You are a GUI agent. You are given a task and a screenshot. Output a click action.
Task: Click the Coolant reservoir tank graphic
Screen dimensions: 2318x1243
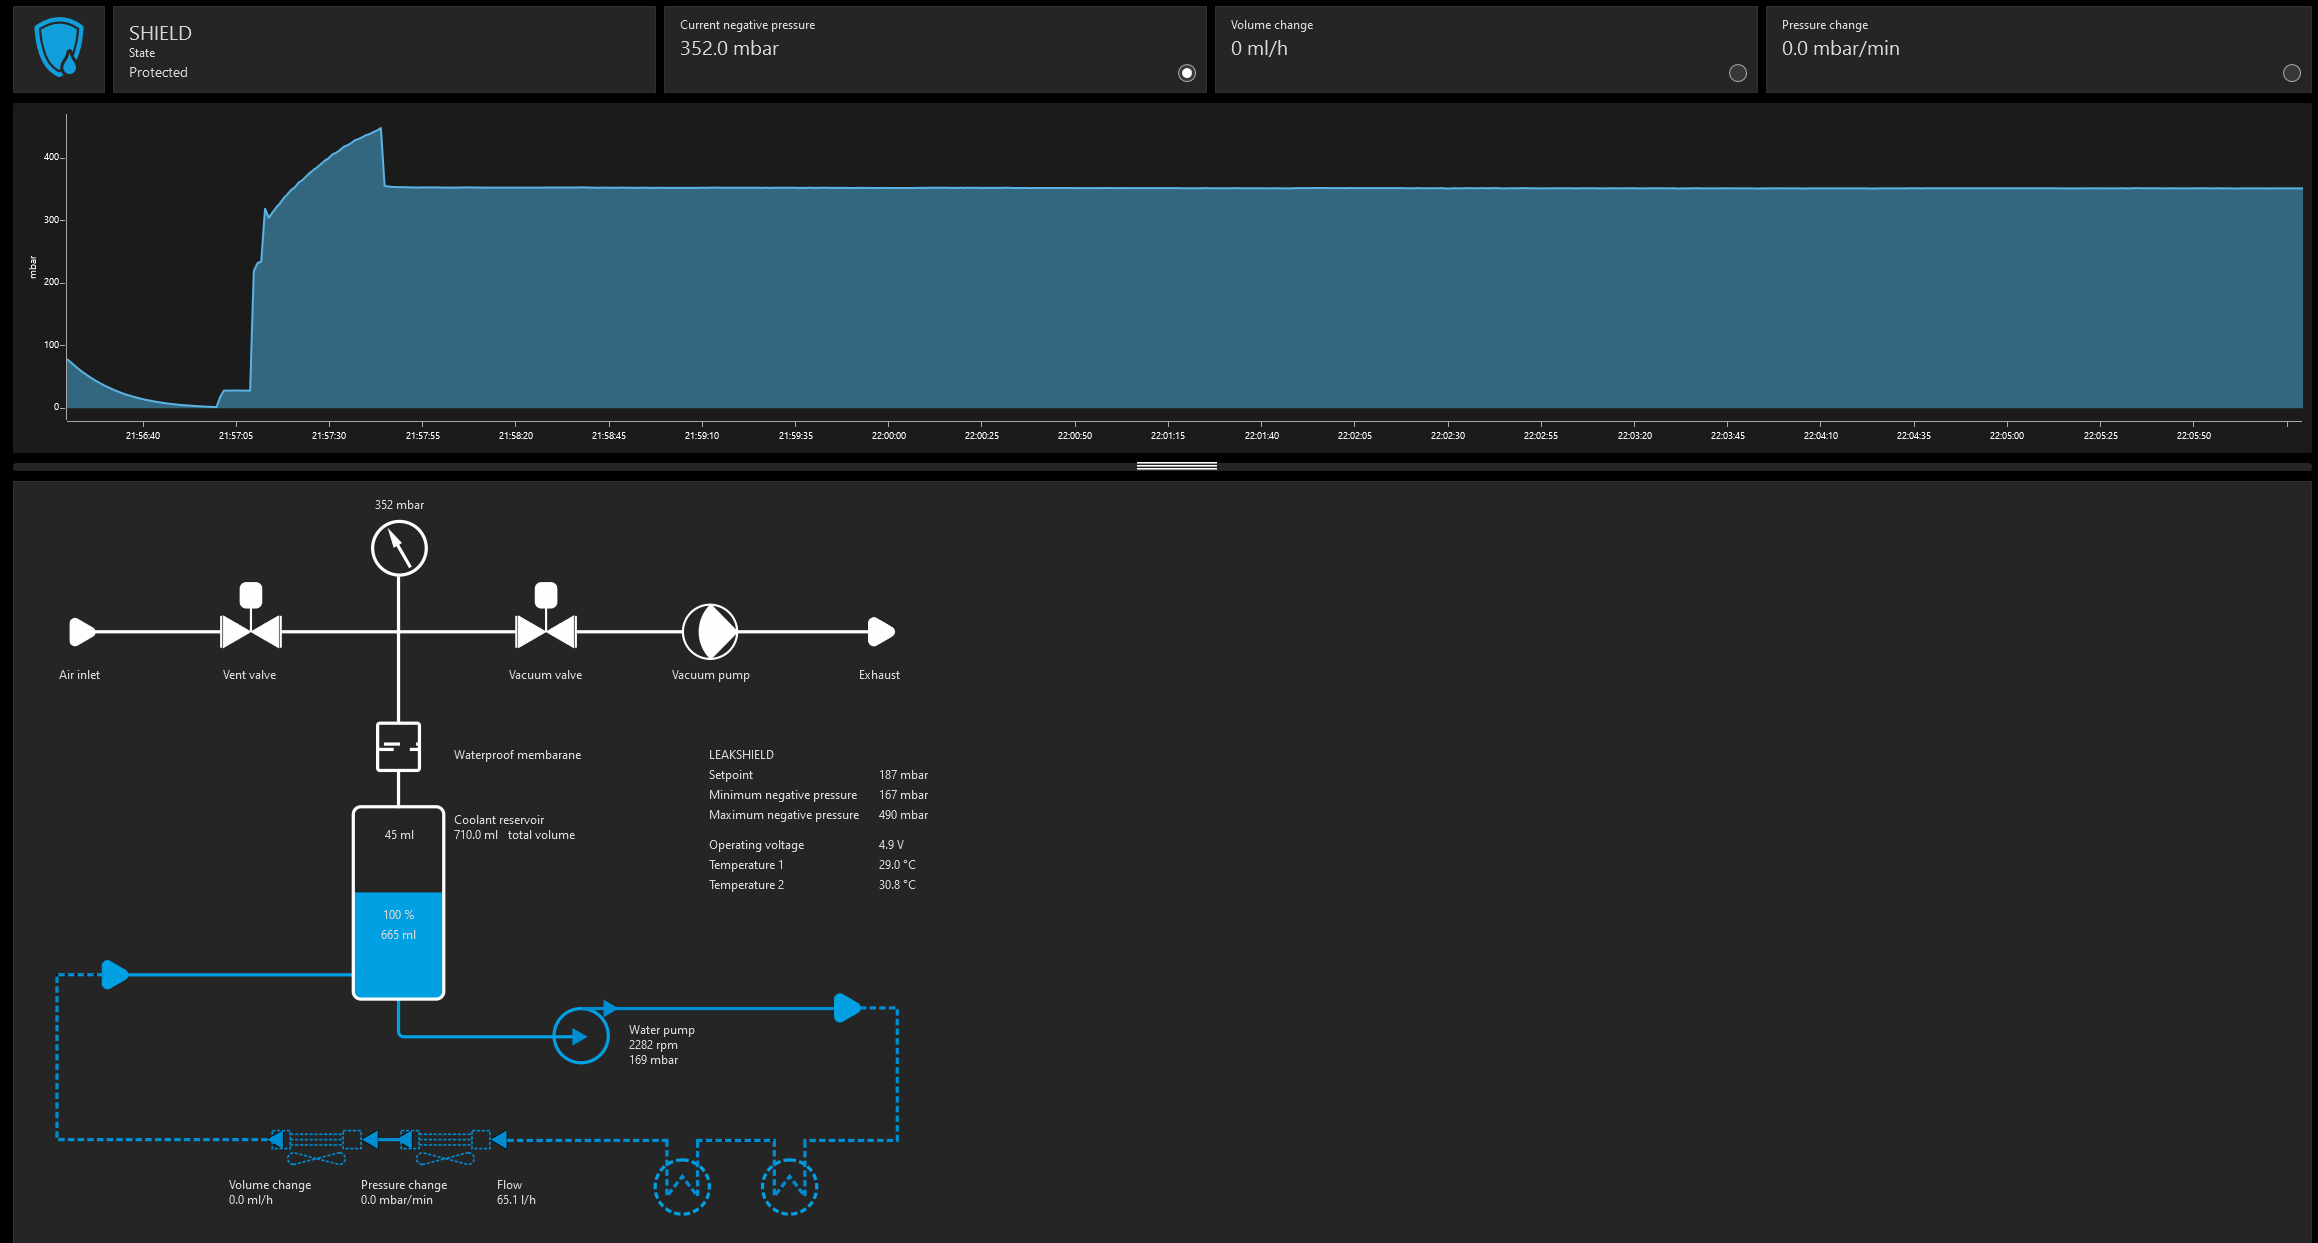coord(398,902)
